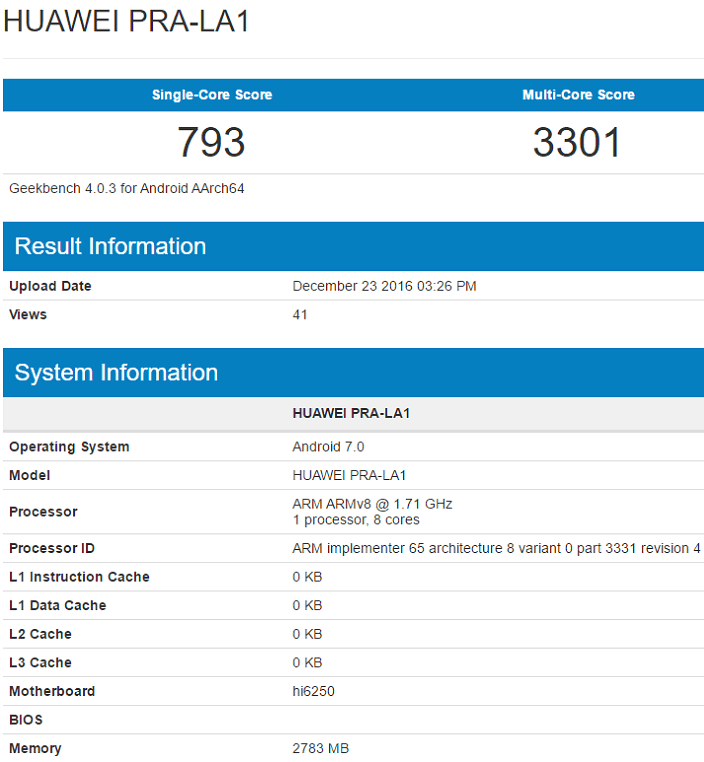Click the Views label
The width and height of the screenshot is (704, 762).
[28, 314]
